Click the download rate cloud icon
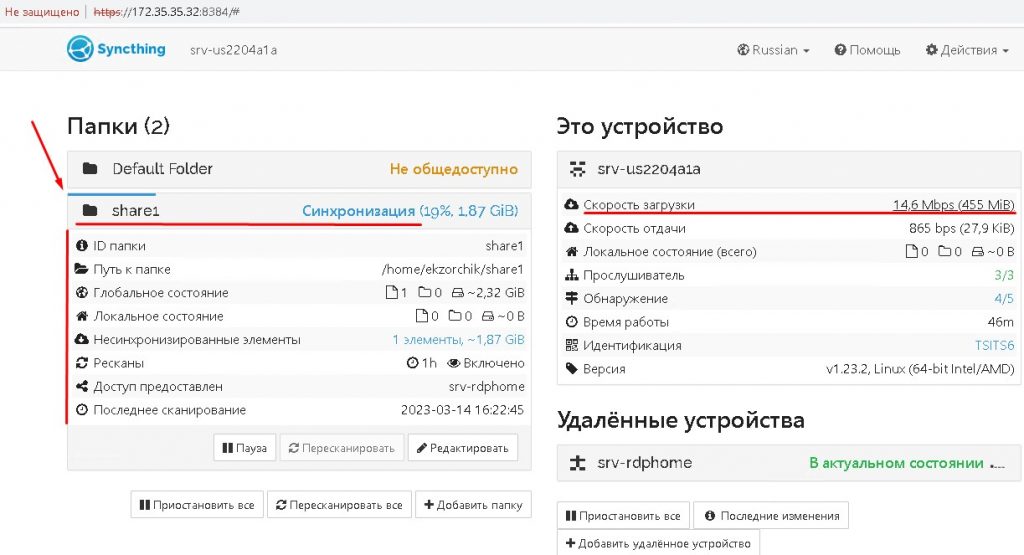Viewport: 1024px width, 555px height. tap(572, 205)
